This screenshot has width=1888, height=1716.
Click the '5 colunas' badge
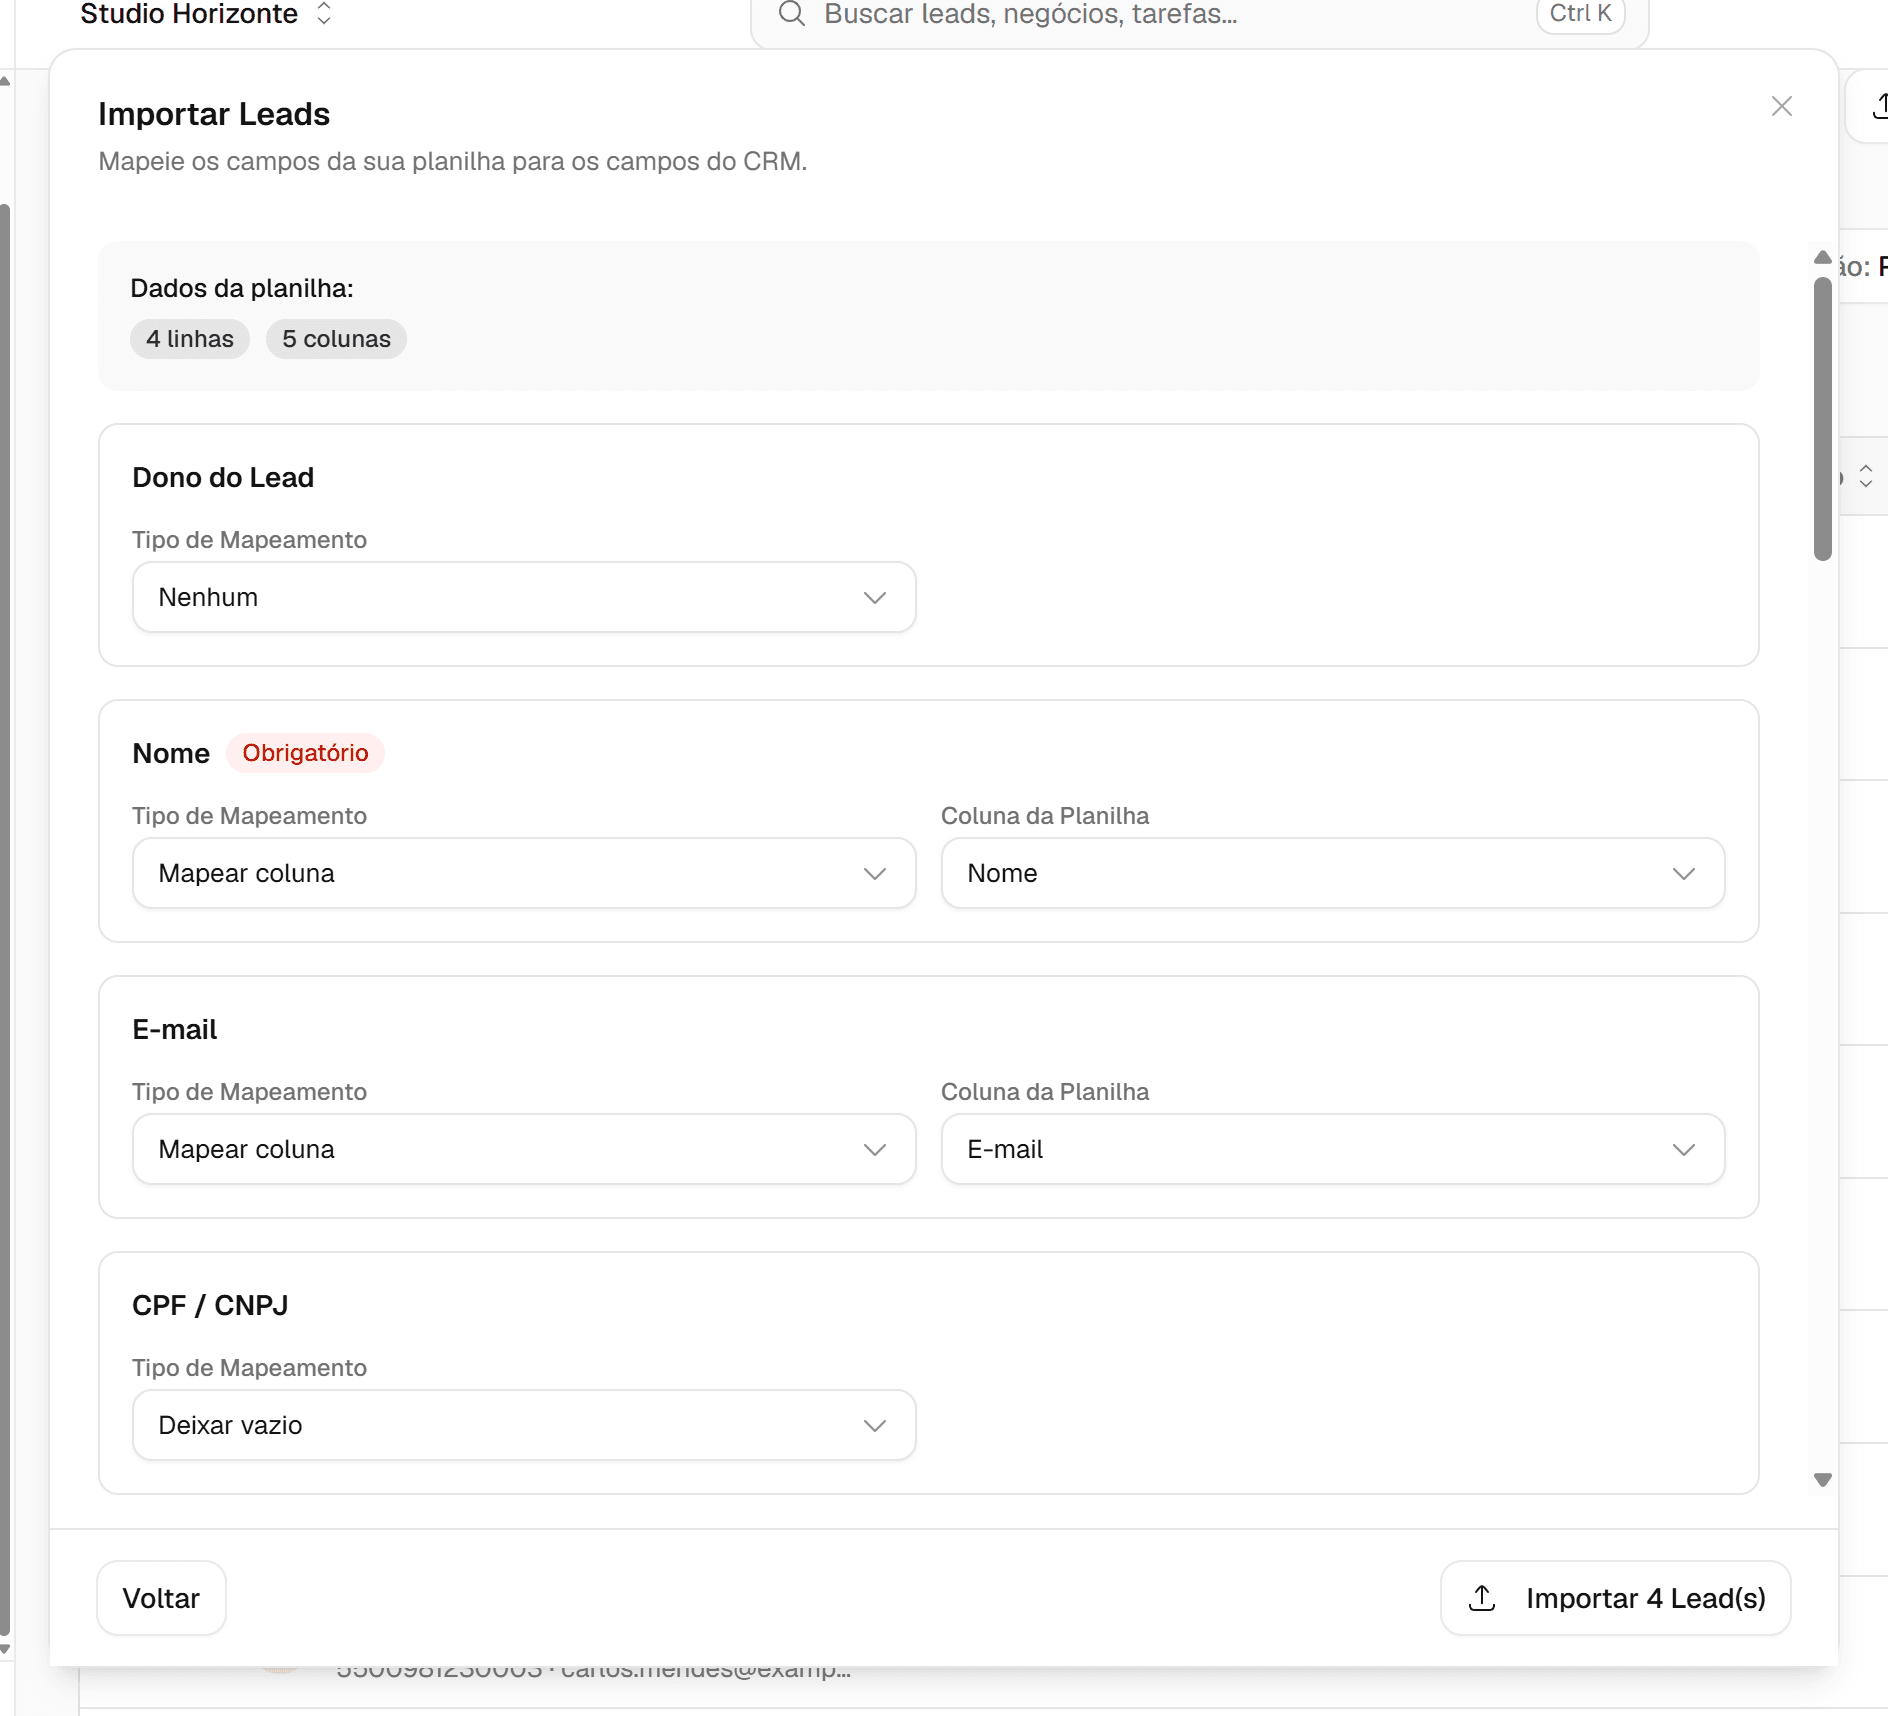click(x=336, y=339)
